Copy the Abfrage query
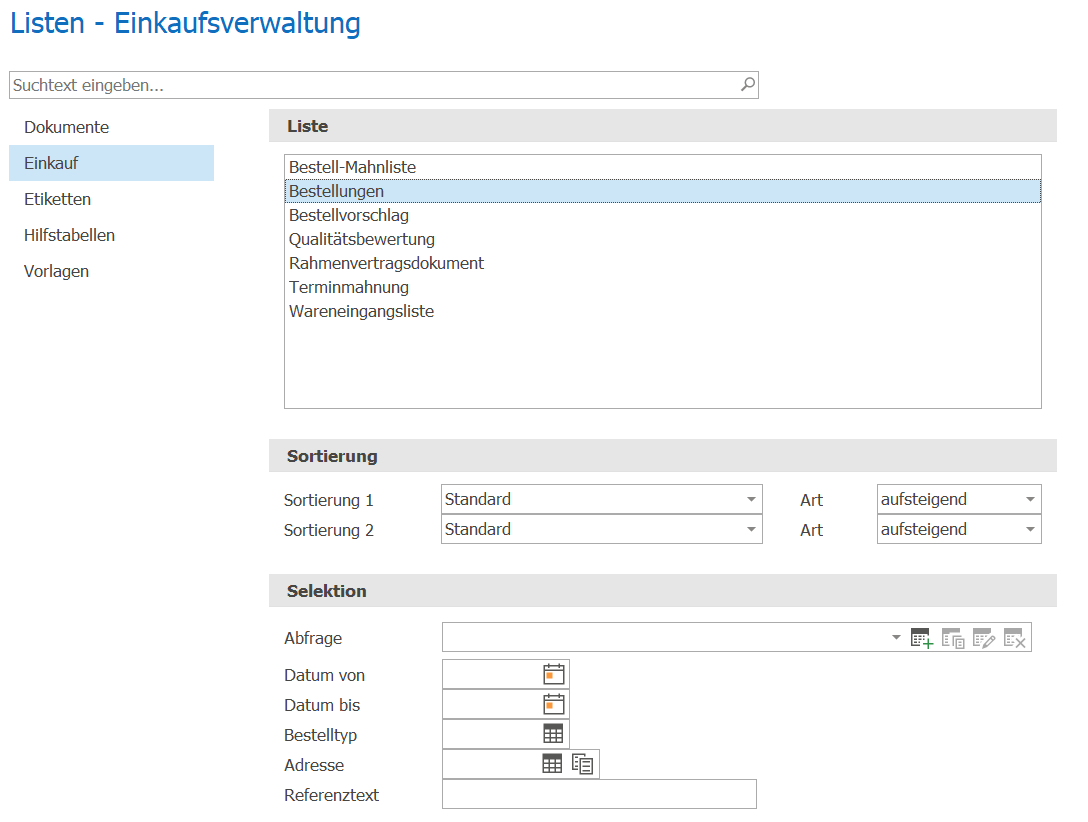This screenshot has height=822, width=1088. (x=953, y=637)
